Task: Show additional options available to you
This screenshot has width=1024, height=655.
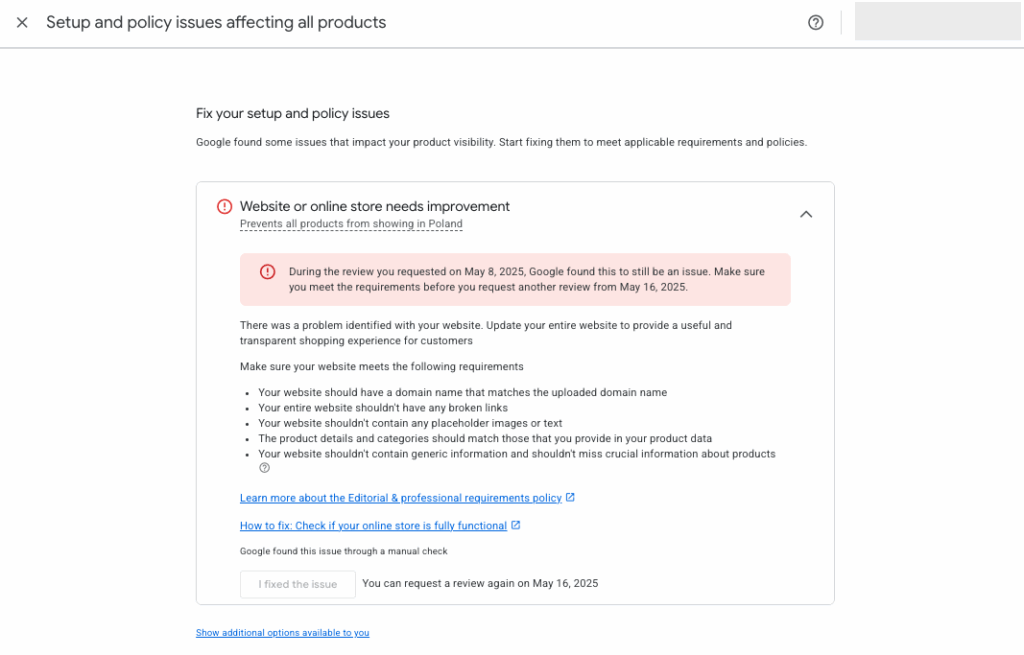Action: coord(282,633)
